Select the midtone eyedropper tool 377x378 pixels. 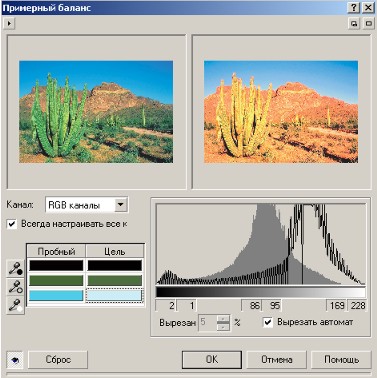(15, 287)
